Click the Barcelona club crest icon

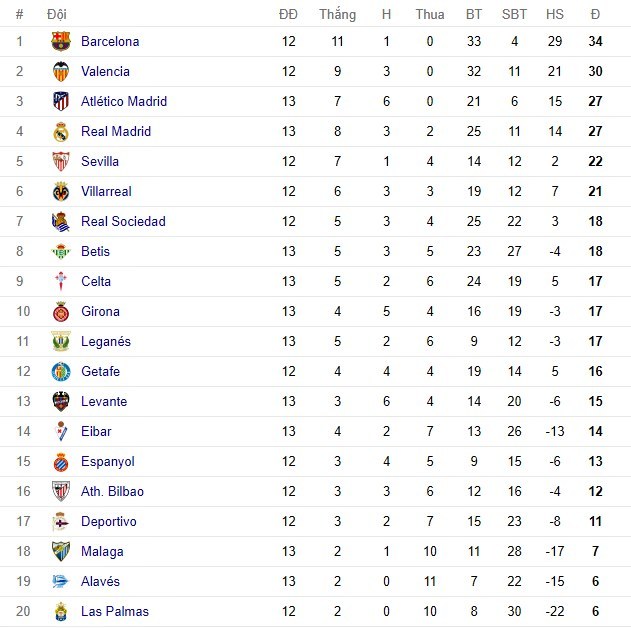pyautogui.click(x=61, y=42)
